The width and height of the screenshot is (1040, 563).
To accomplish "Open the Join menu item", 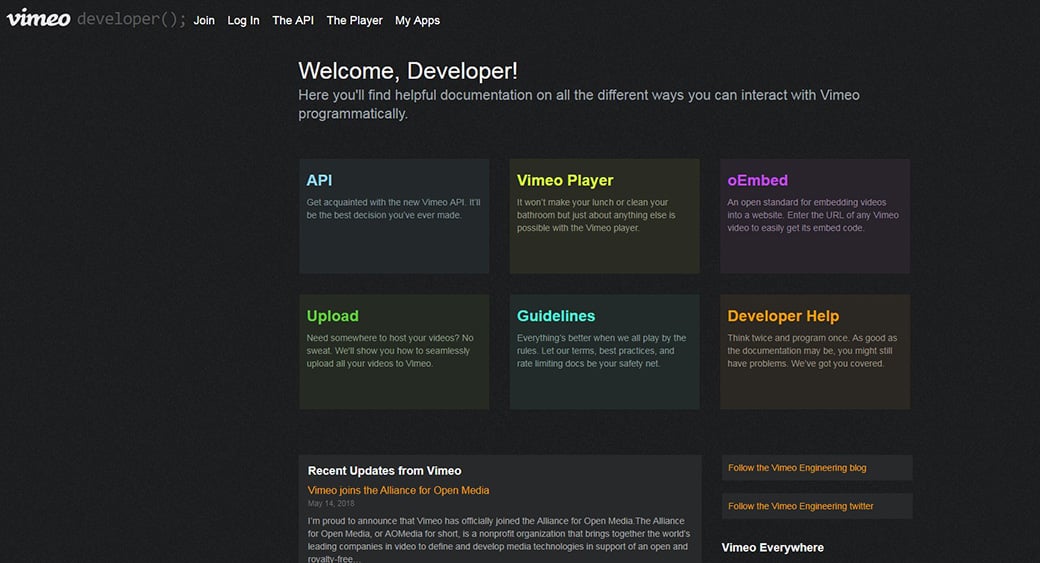I will tap(204, 20).
